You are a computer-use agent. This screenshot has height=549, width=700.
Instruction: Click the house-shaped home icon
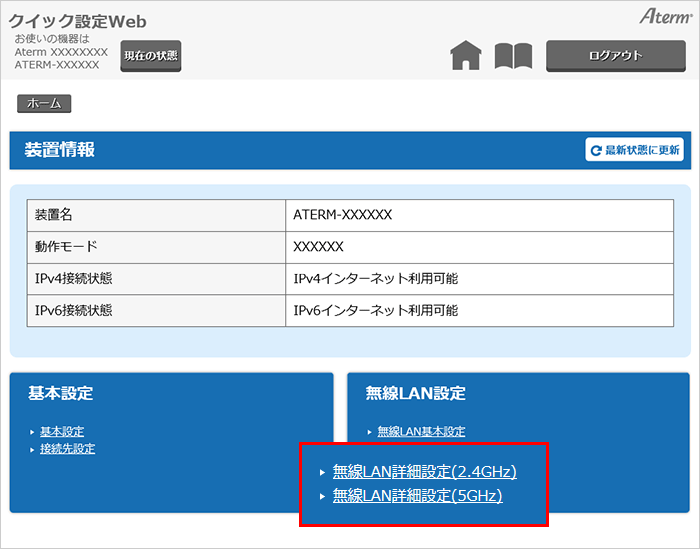[x=466, y=56]
